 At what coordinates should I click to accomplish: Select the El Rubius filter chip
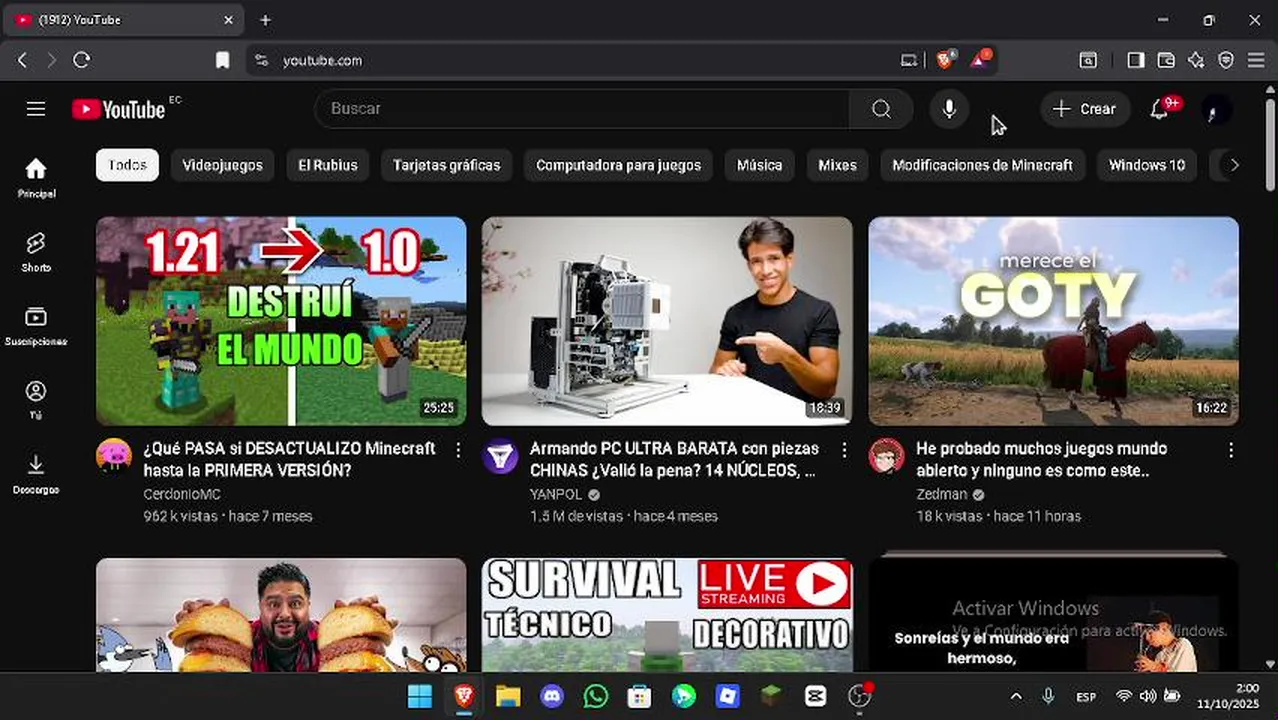coord(328,165)
